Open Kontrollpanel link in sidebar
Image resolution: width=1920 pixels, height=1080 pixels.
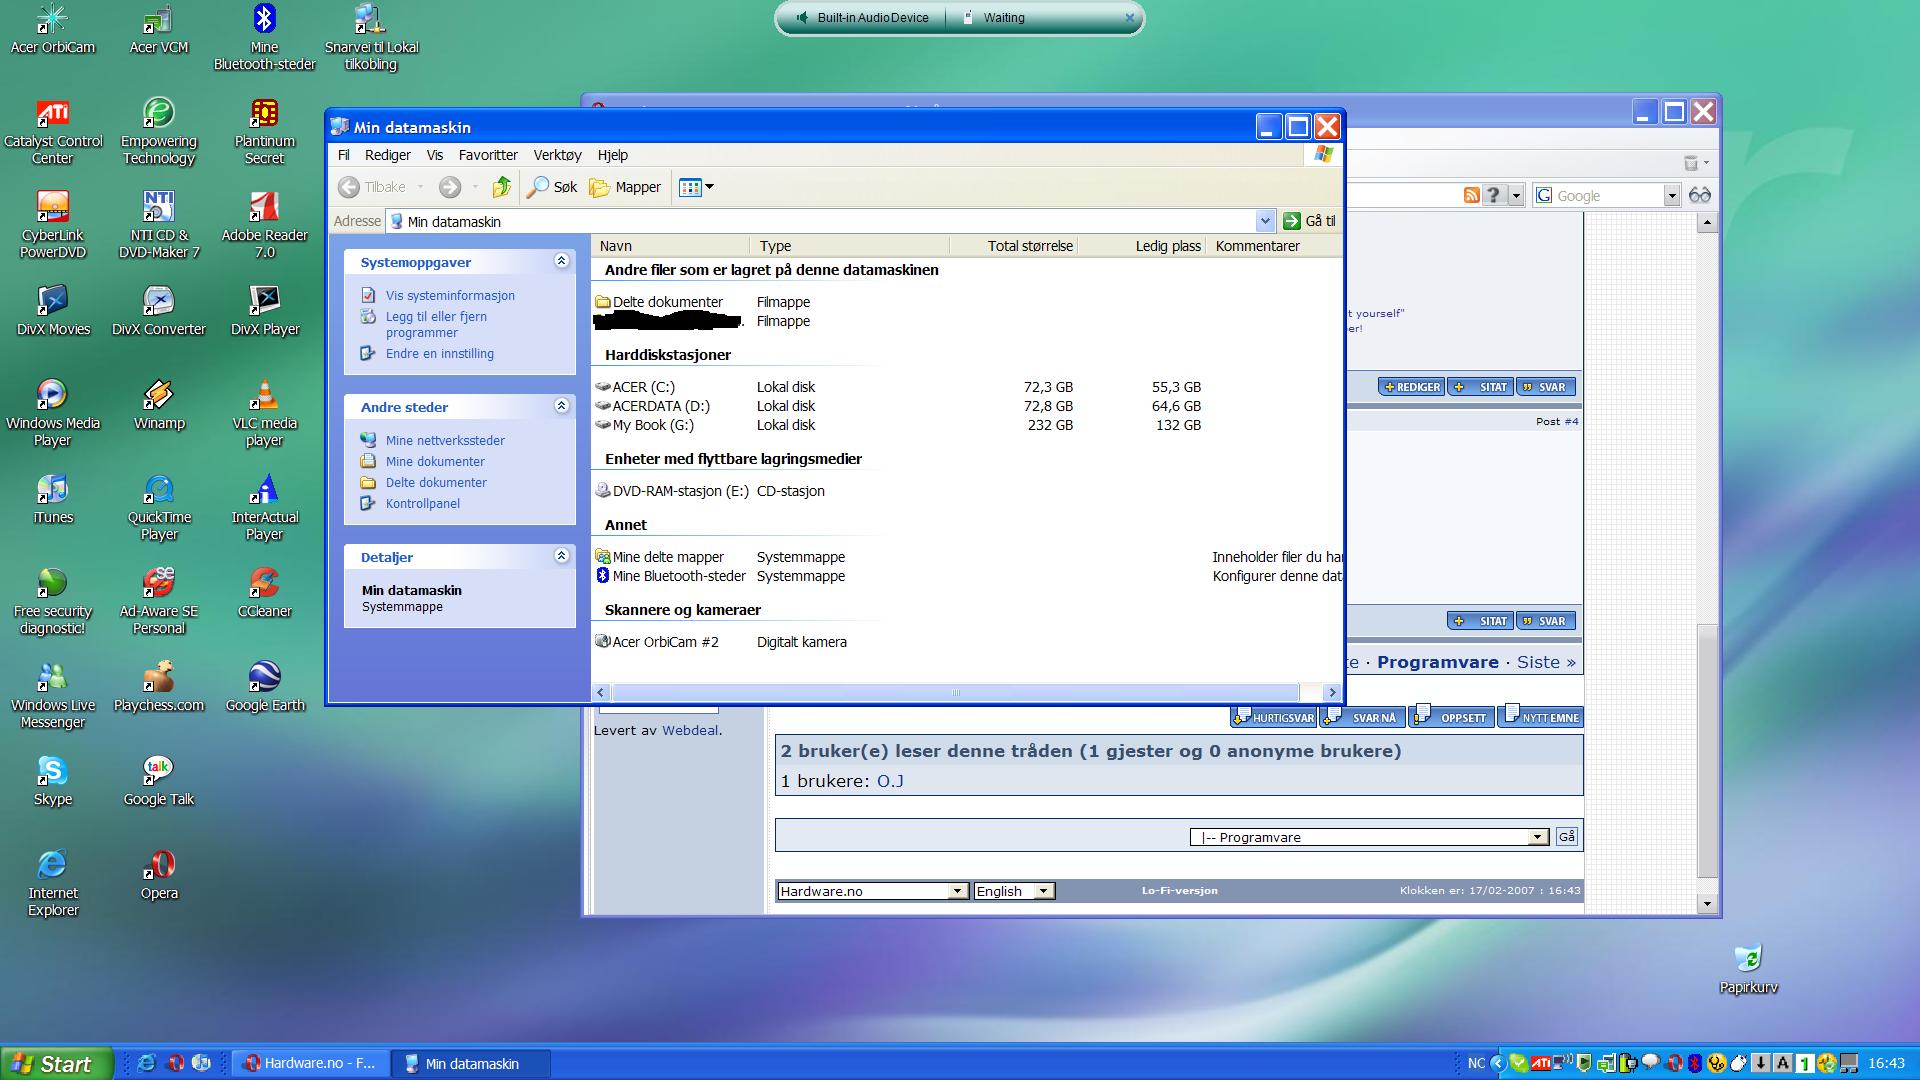422,503
